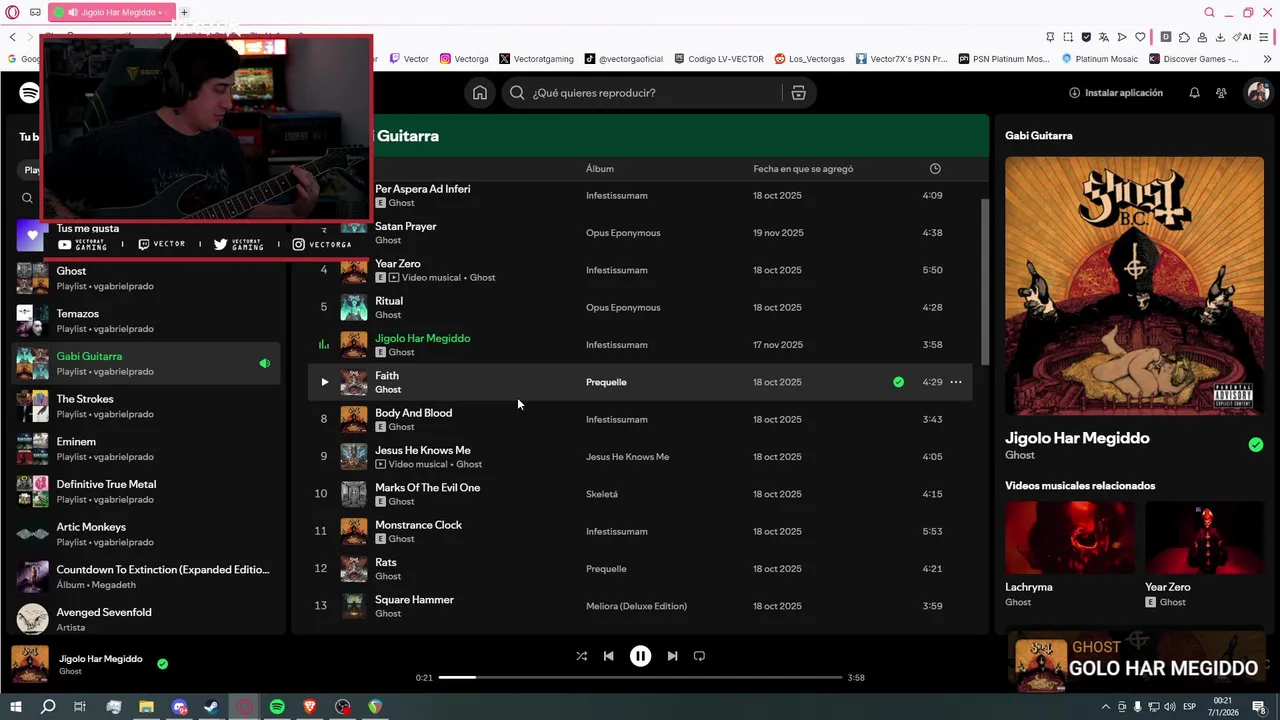1280x720 pixels.
Task: Play the Faith track row button
Action: [324, 382]
